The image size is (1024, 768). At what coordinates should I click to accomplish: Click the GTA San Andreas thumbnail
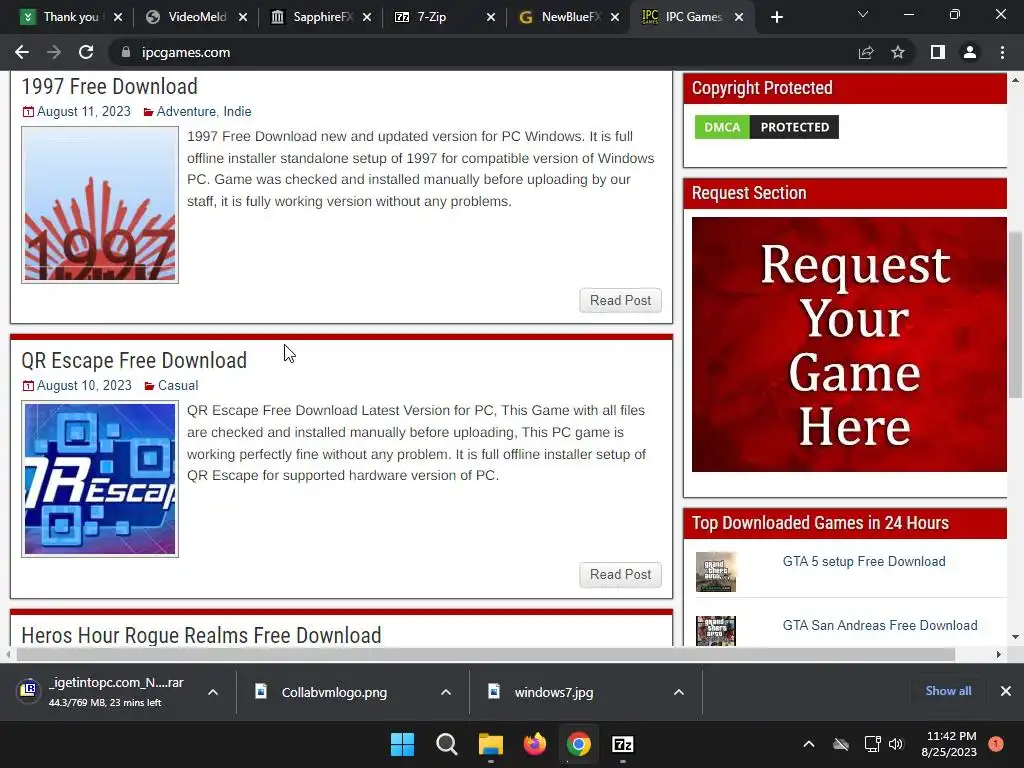[x=716, y=631]
